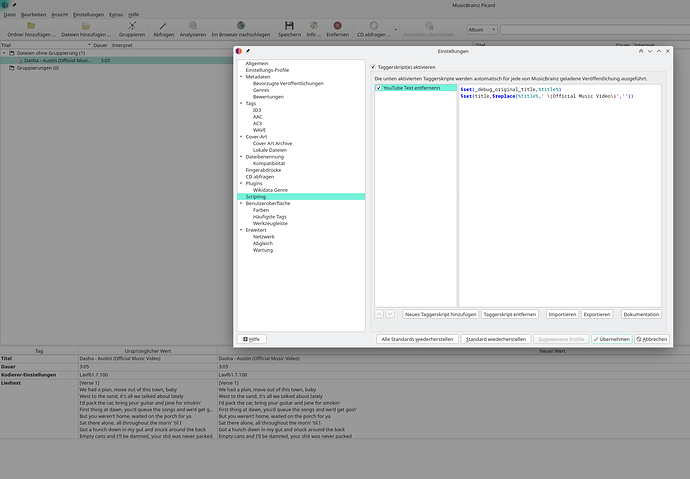Select Wikidata Genre in settings tree
The image size is (690, 479).
270,190
